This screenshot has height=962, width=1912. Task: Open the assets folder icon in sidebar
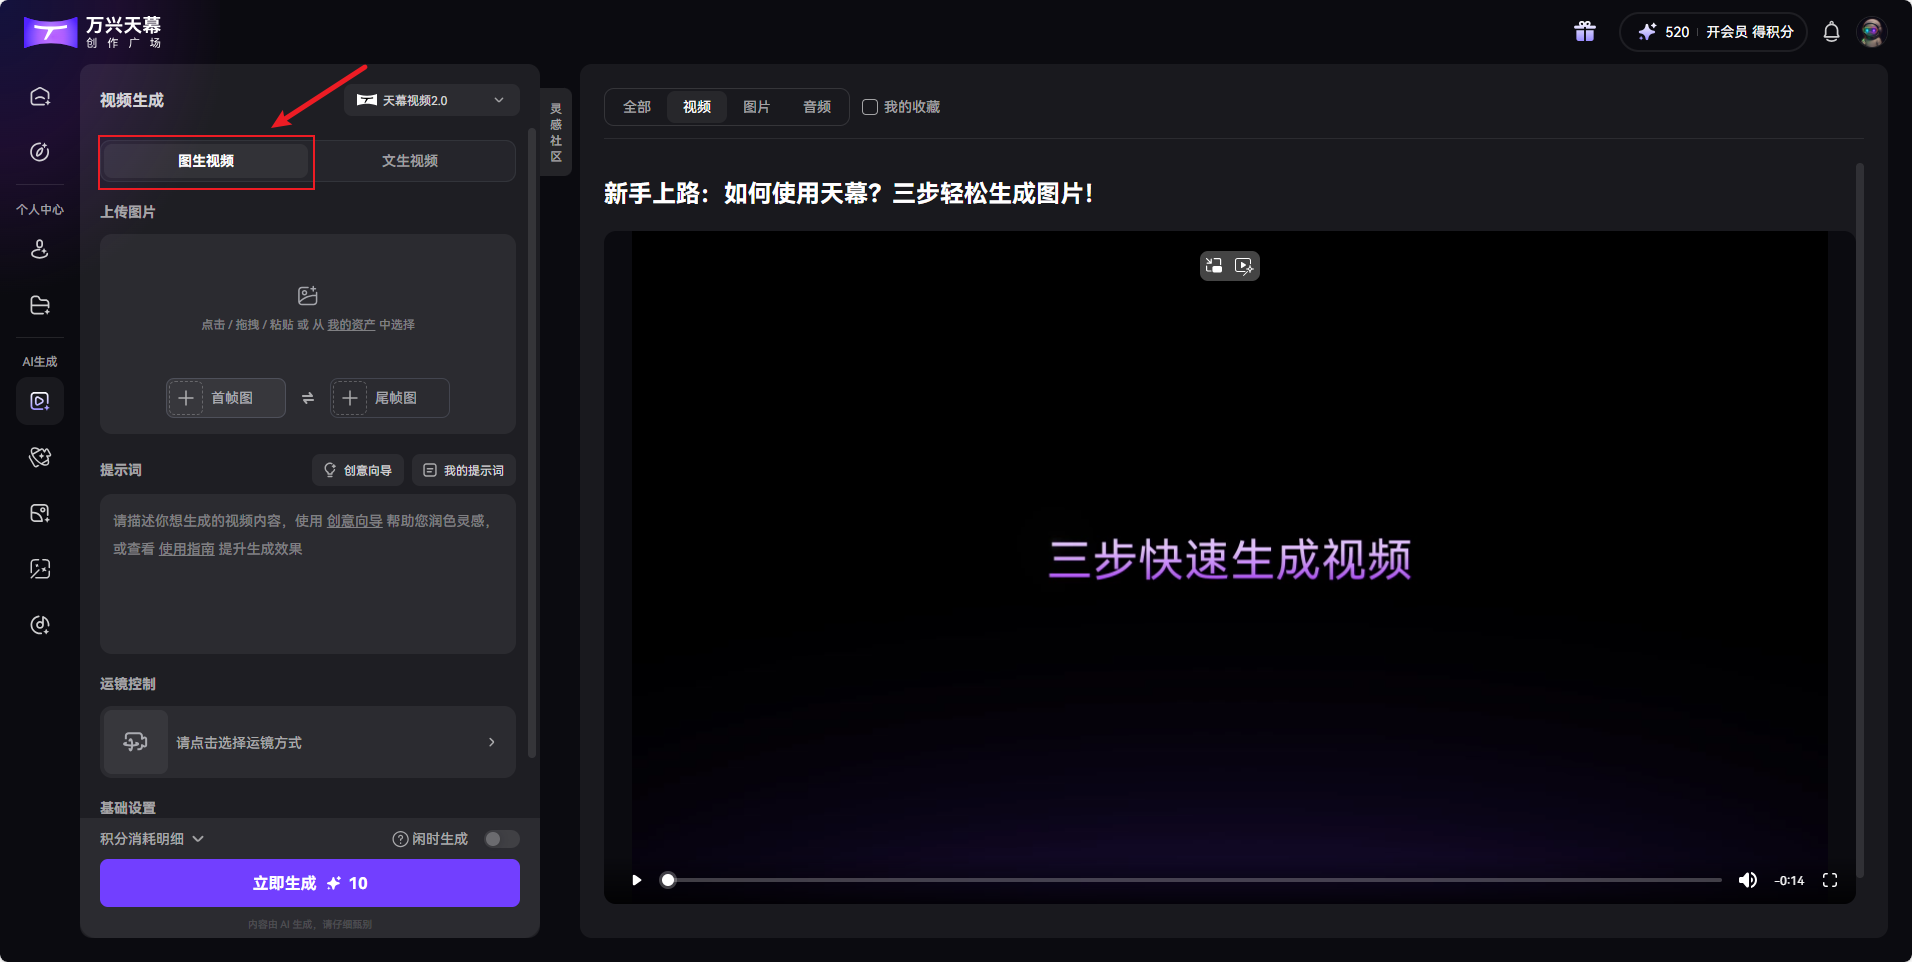coord(40,305)
